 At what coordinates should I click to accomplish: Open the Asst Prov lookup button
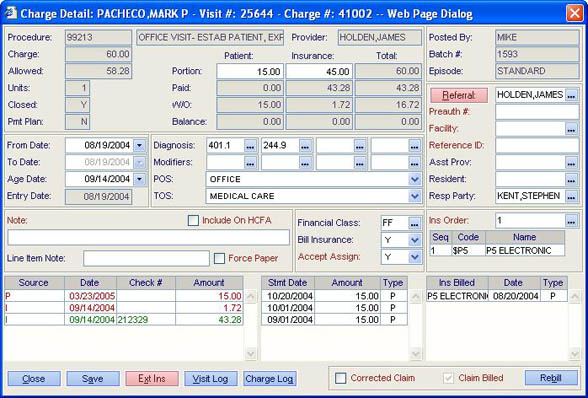[571, 162]
